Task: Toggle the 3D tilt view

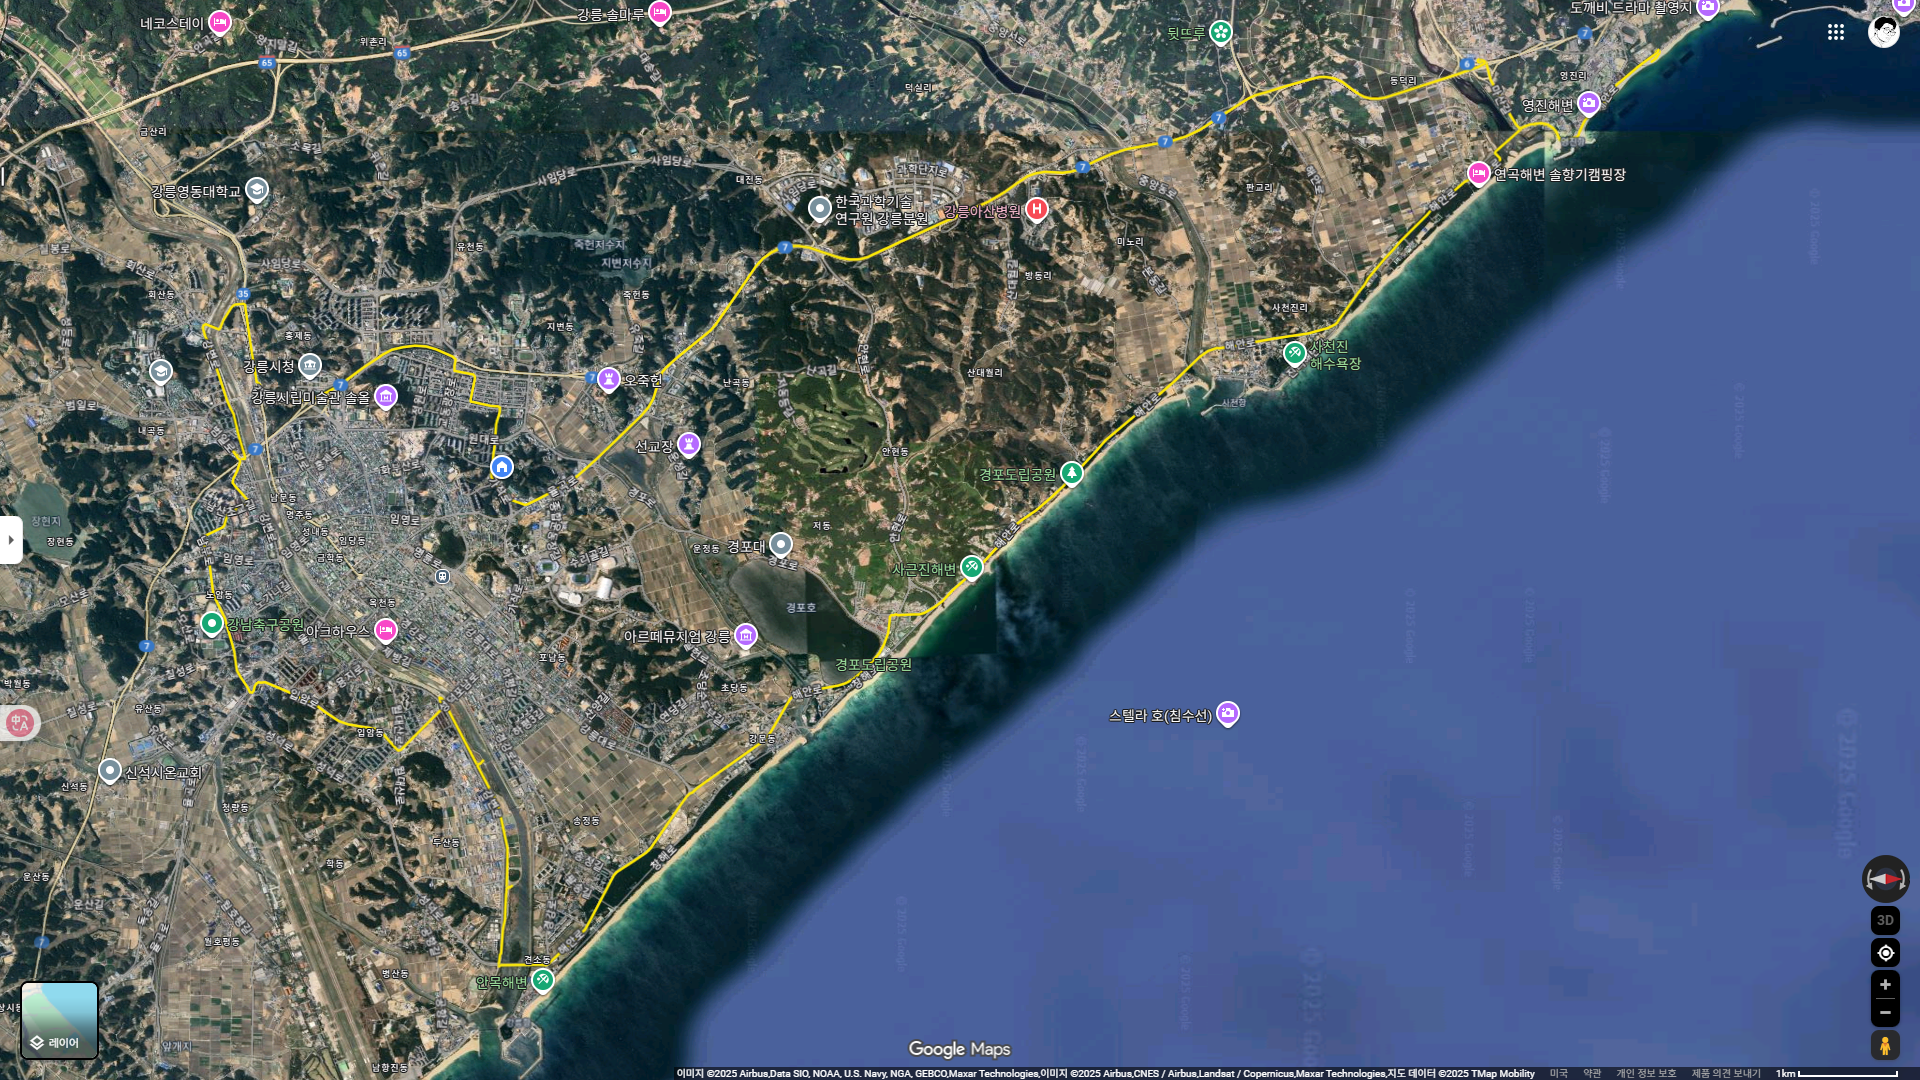Action: tap(1885, 920)
